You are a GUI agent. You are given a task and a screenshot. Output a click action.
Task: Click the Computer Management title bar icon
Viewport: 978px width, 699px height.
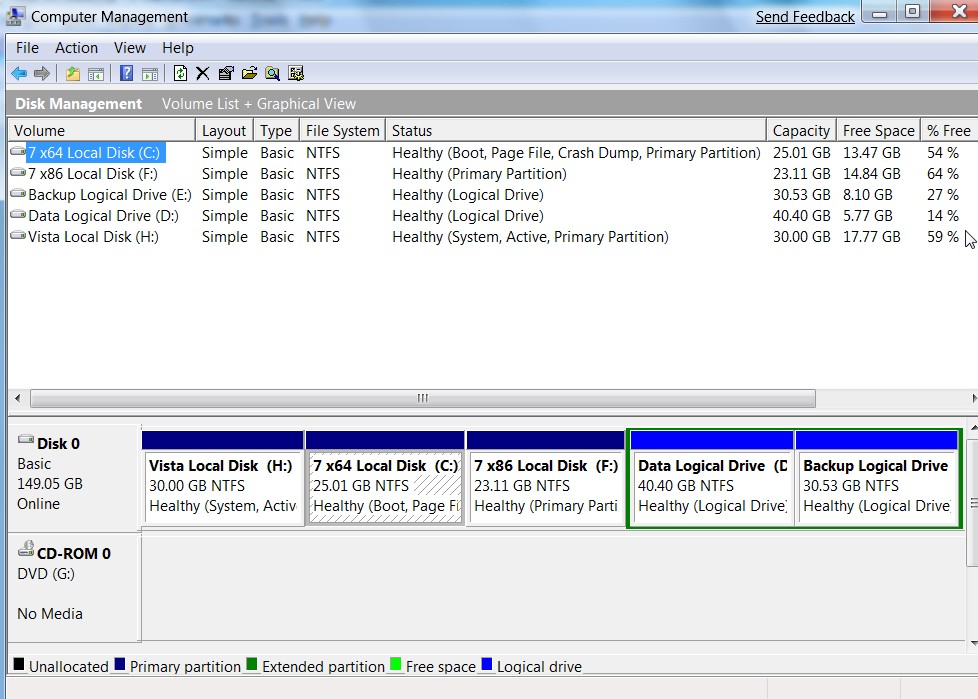tap(15, 17)
